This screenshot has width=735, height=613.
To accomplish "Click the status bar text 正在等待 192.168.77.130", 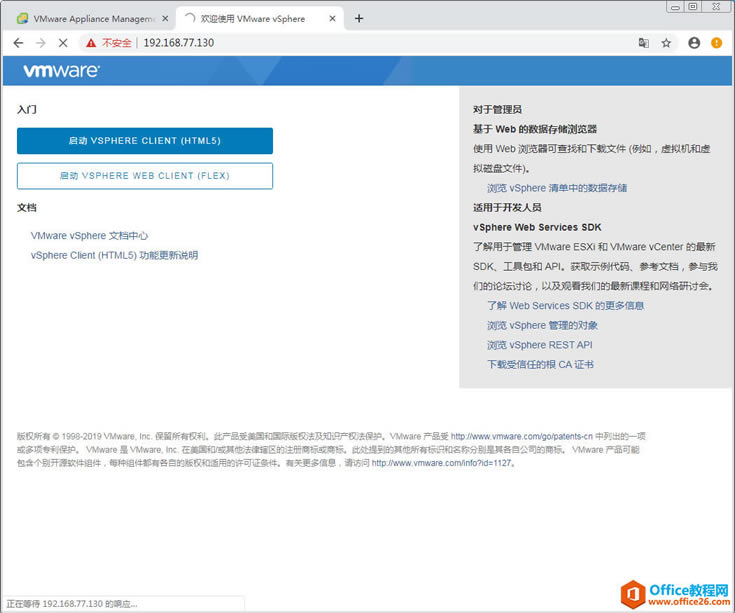I will coord(72,604).
